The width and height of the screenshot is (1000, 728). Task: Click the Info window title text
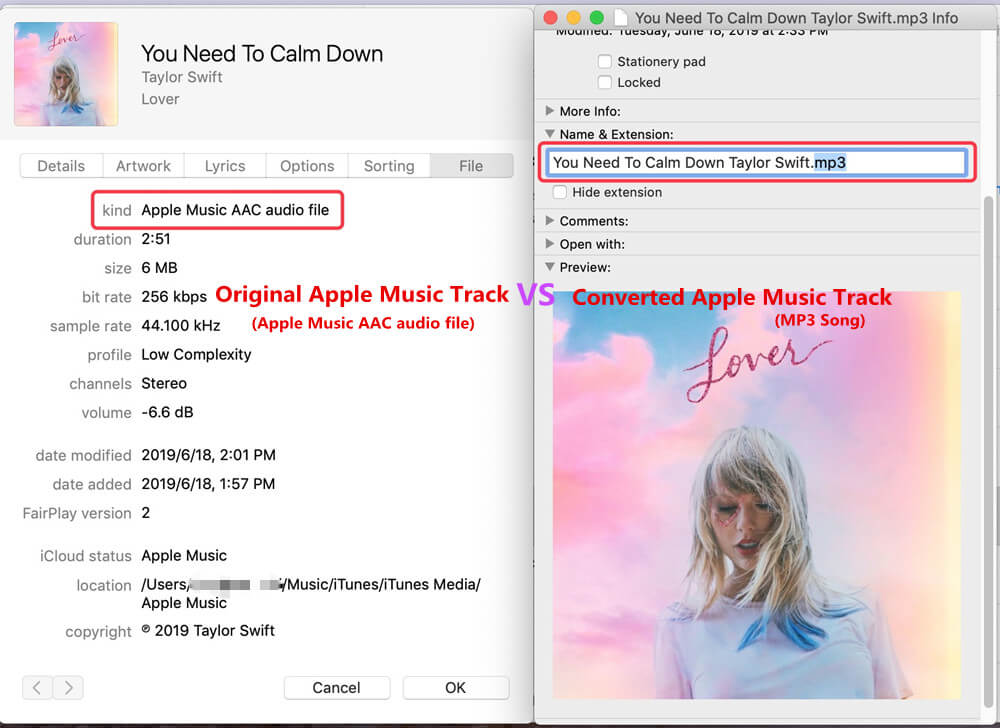coord(797,18)
